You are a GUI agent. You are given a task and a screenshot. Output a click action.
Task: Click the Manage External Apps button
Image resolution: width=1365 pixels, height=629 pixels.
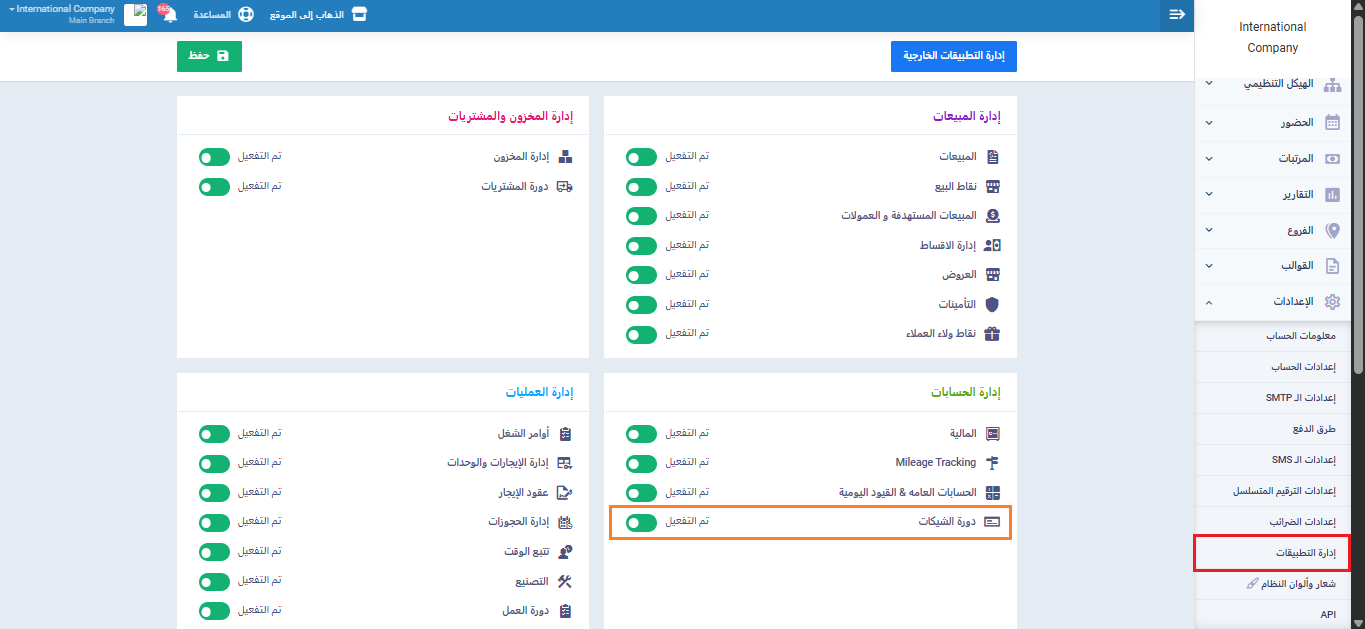tap(953, 57)
